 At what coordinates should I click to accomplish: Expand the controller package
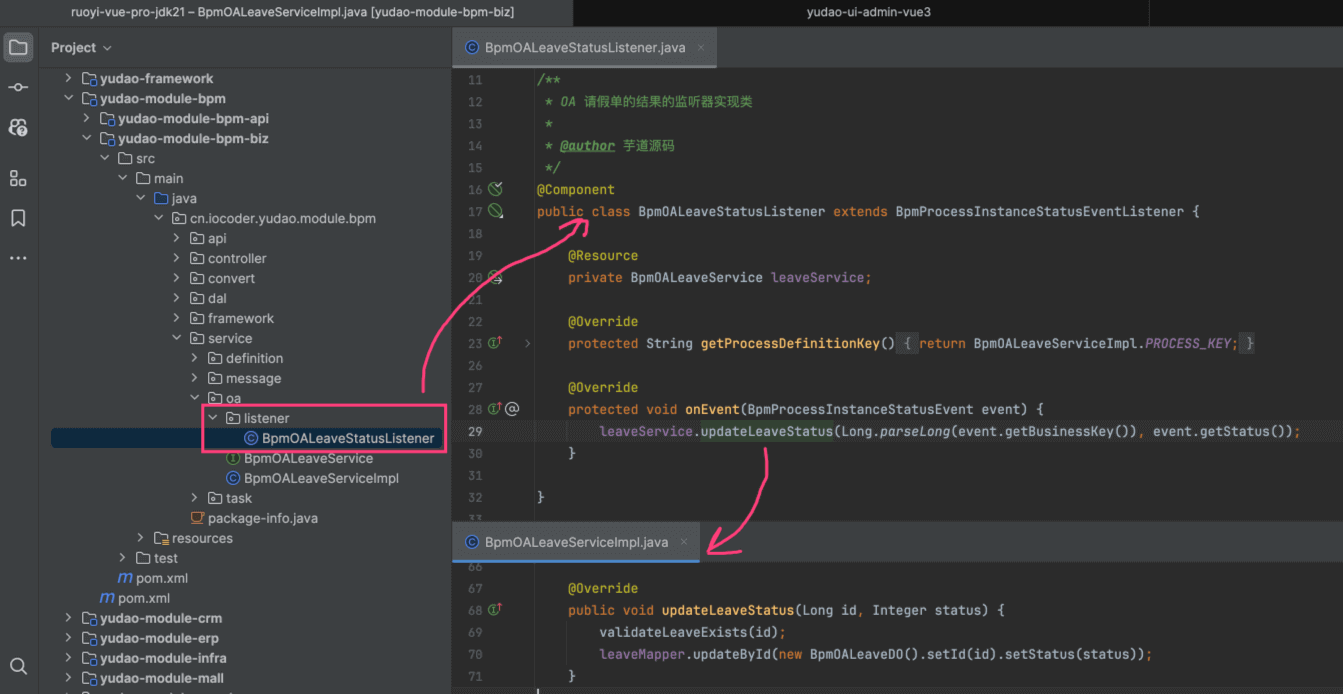point(176,258)
